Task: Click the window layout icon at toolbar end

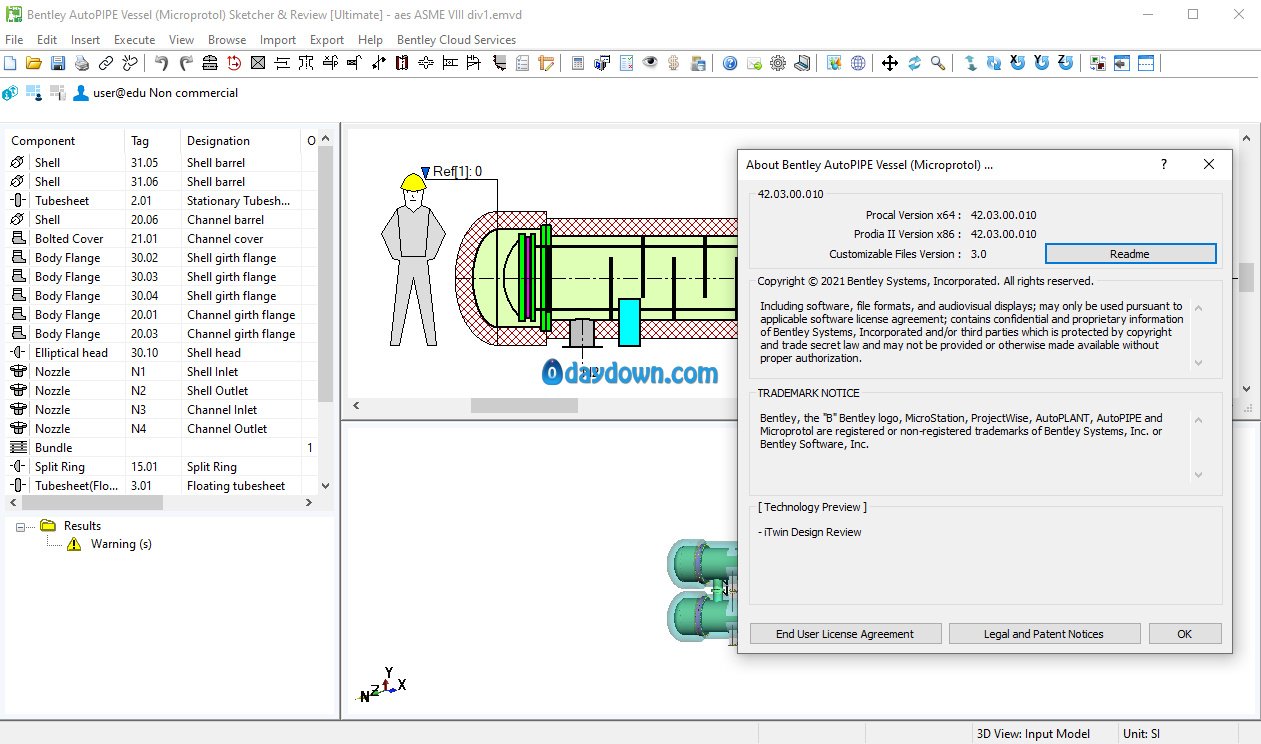Action: 1146,63
